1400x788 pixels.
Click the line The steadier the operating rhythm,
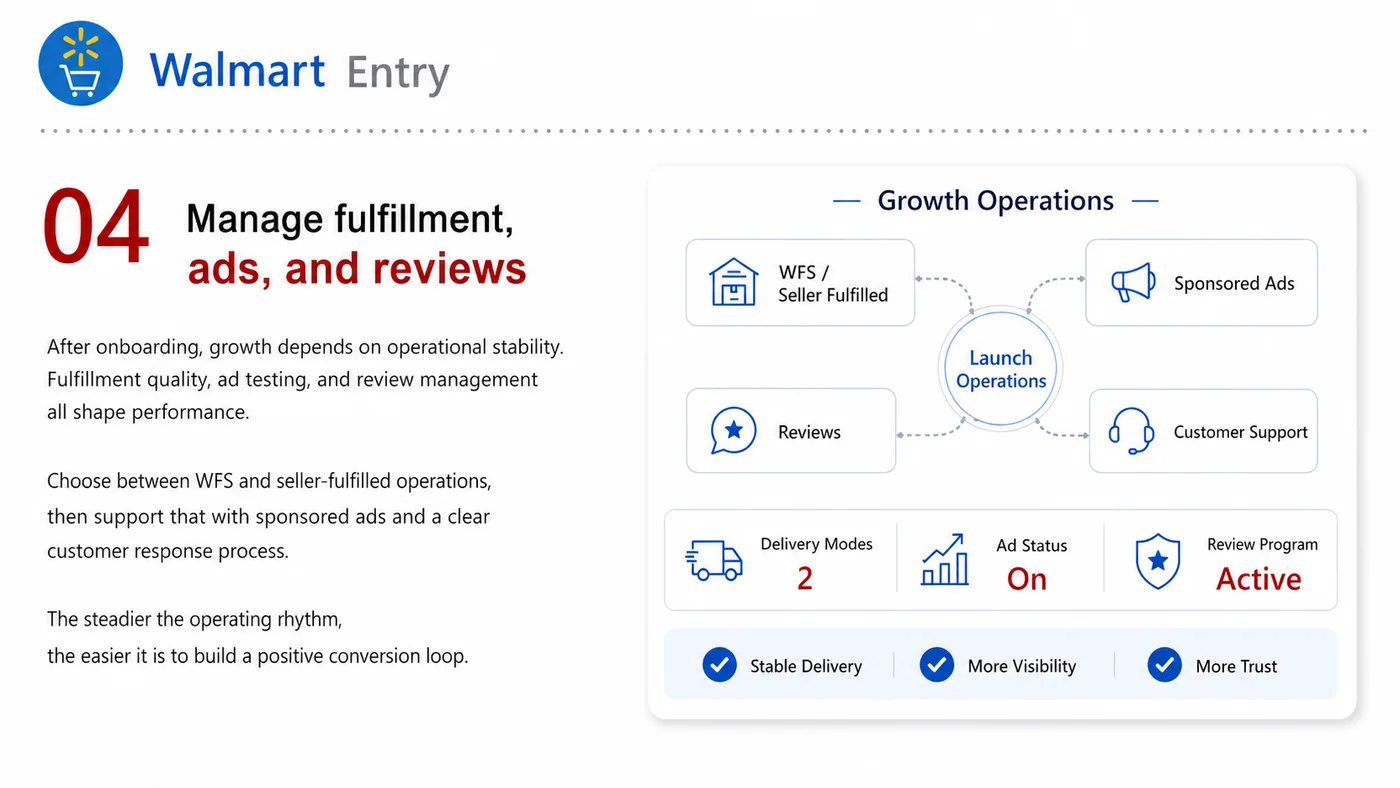click(x=195, y=619)
